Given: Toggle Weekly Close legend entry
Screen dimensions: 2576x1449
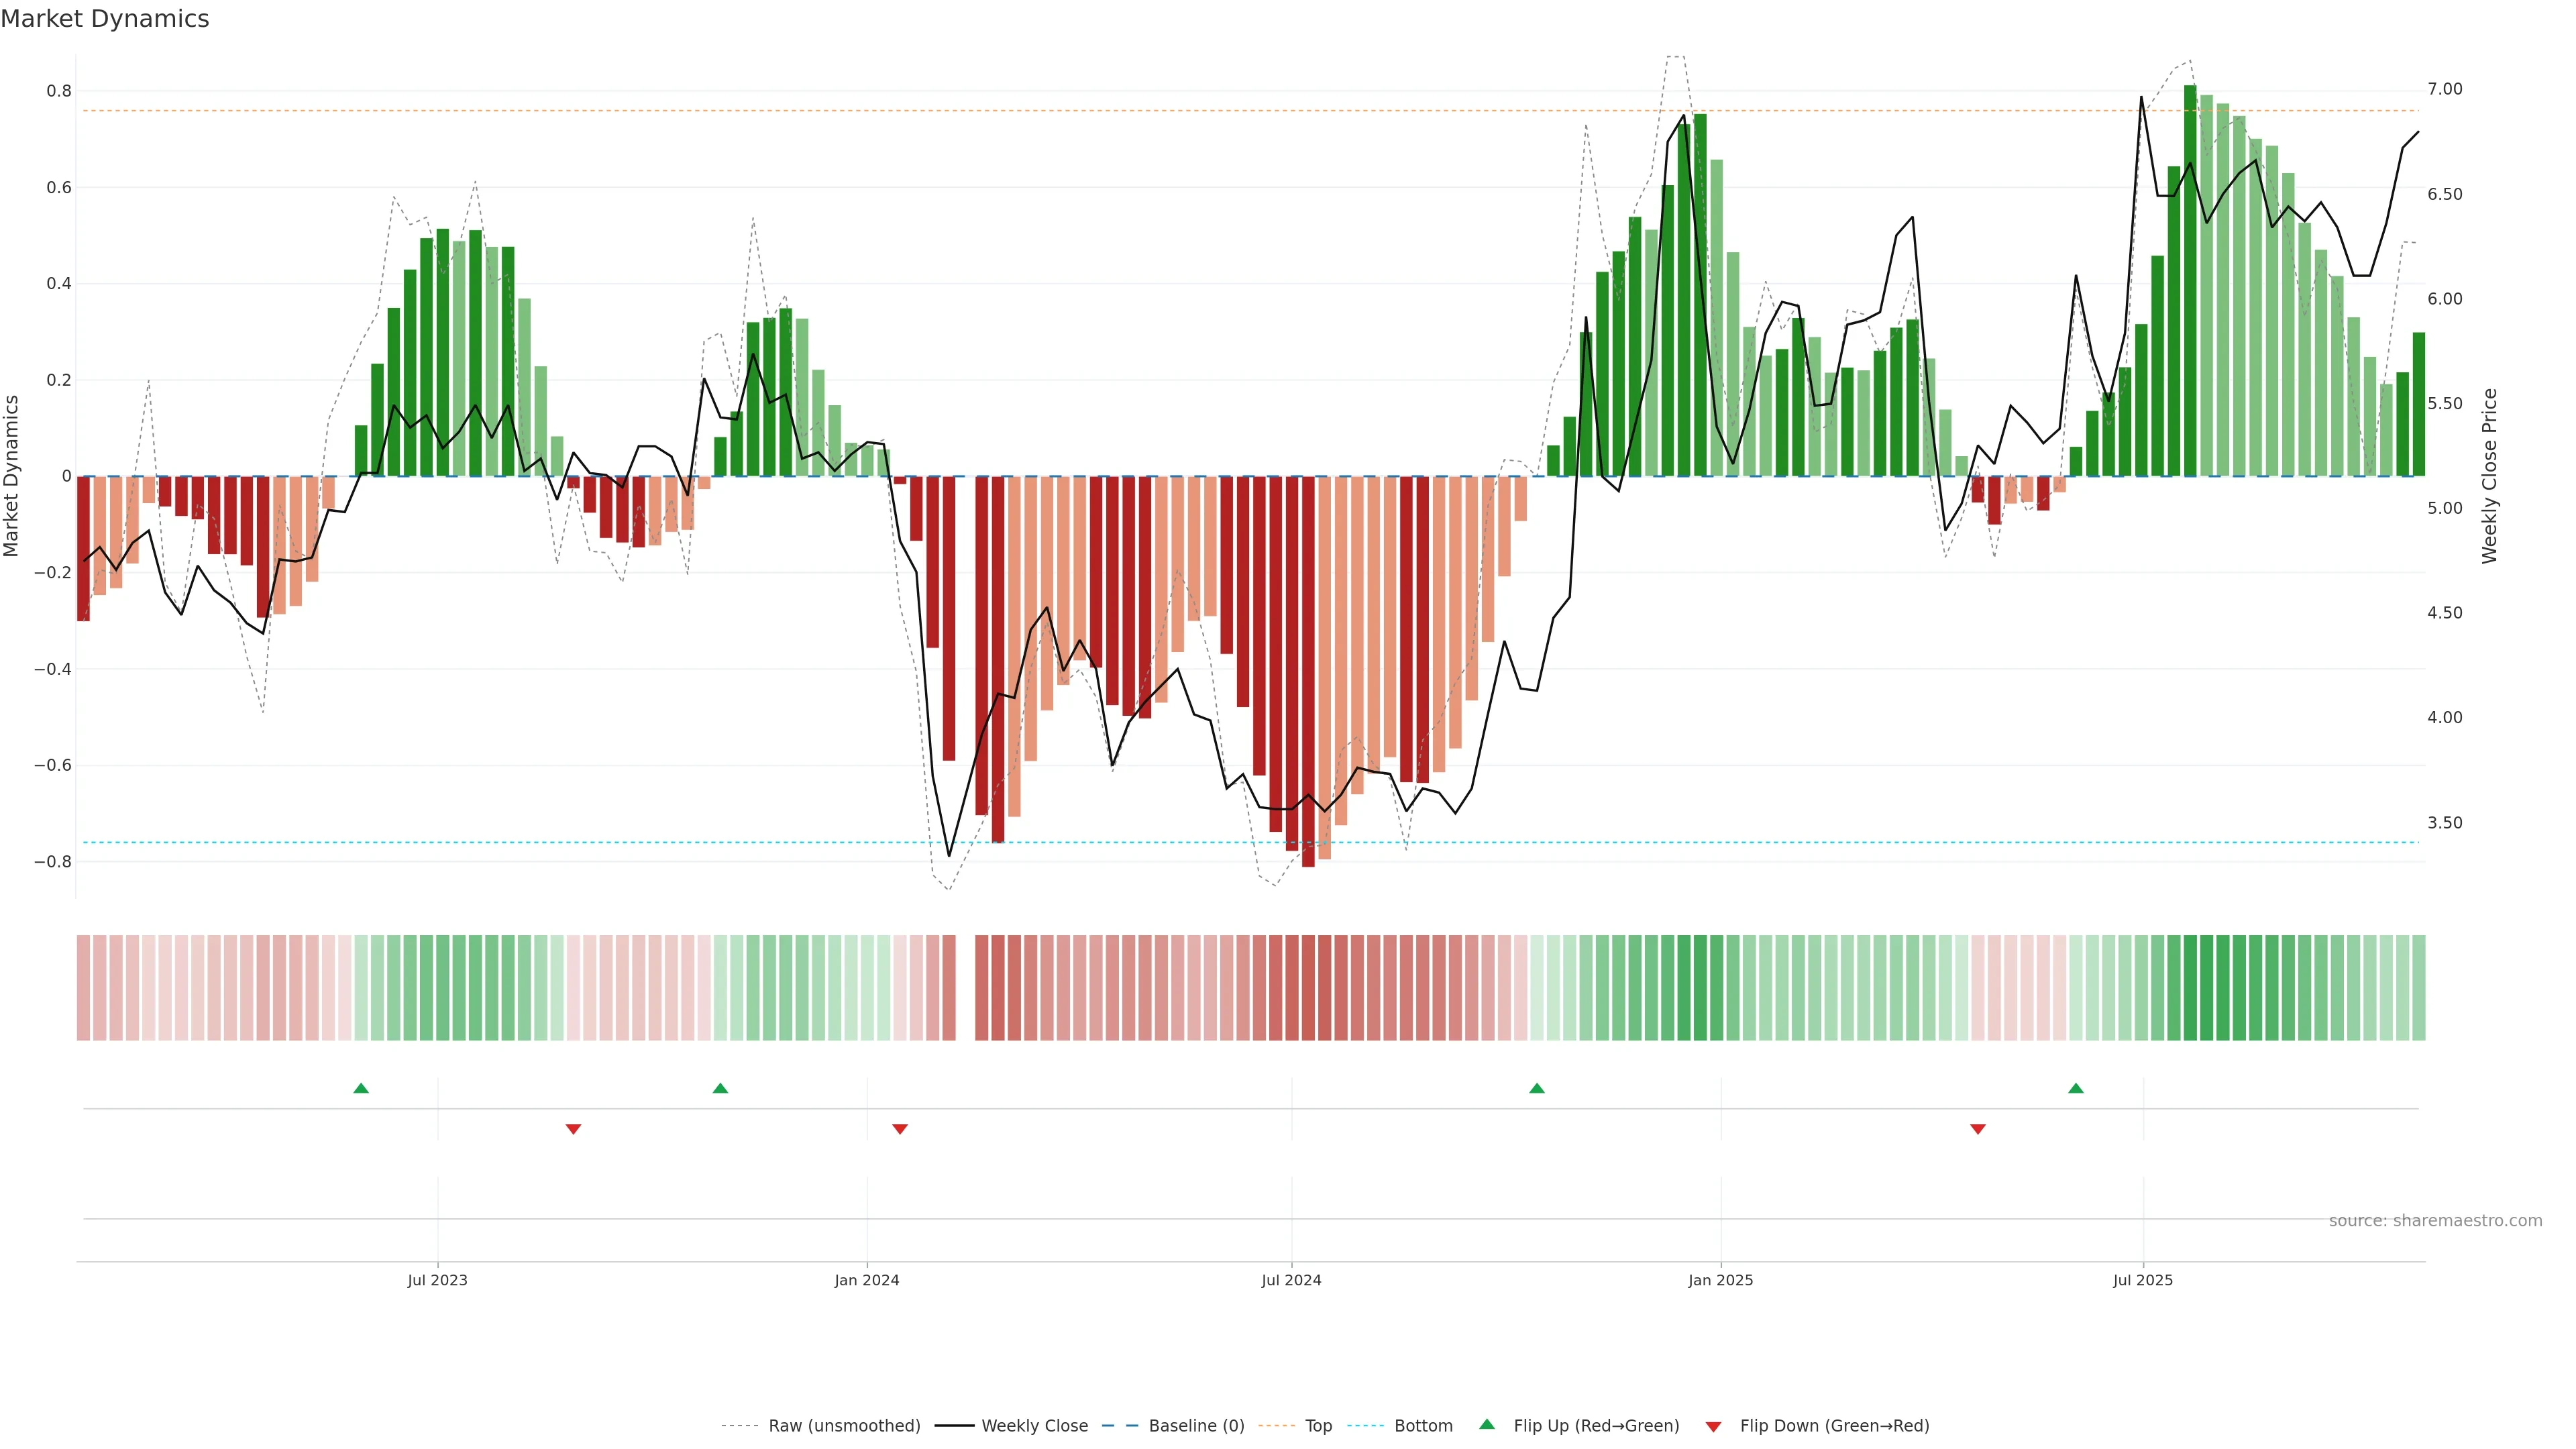Looking at the screenshot, I should coord(1034,1426).
